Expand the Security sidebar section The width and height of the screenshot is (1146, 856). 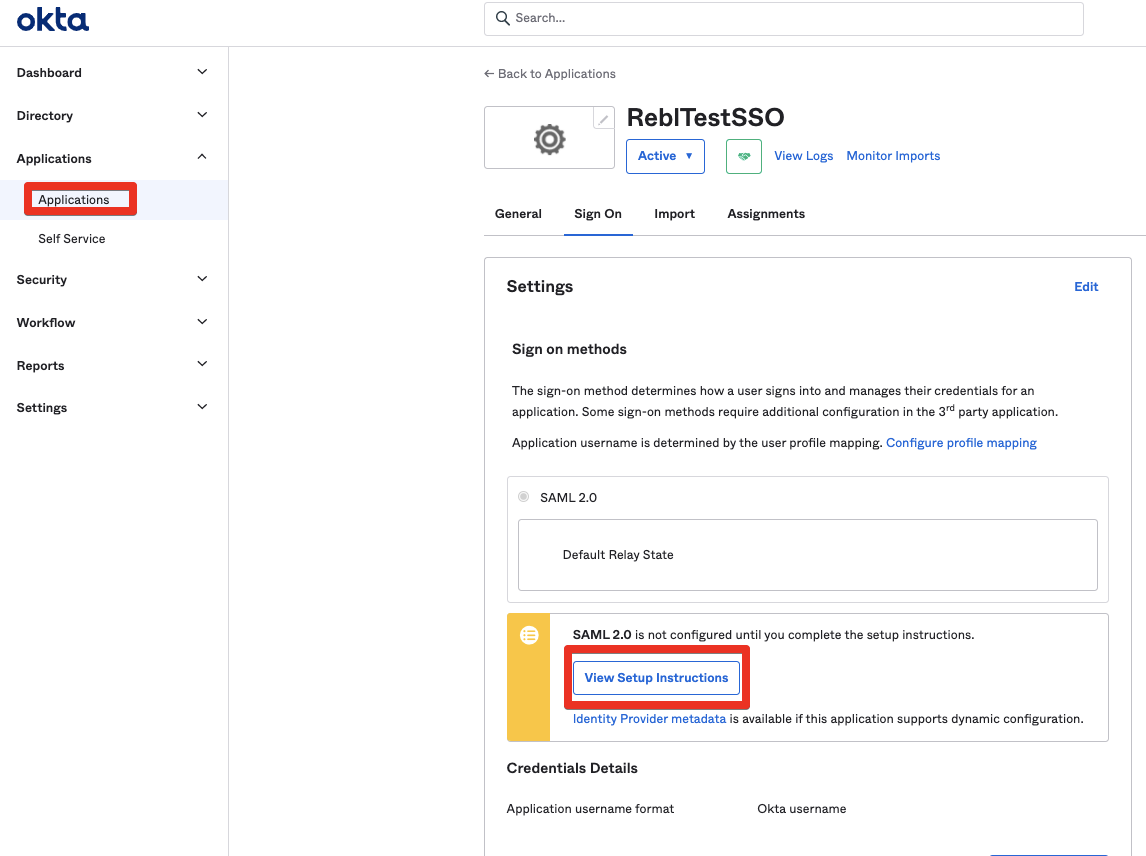[113, 280]
